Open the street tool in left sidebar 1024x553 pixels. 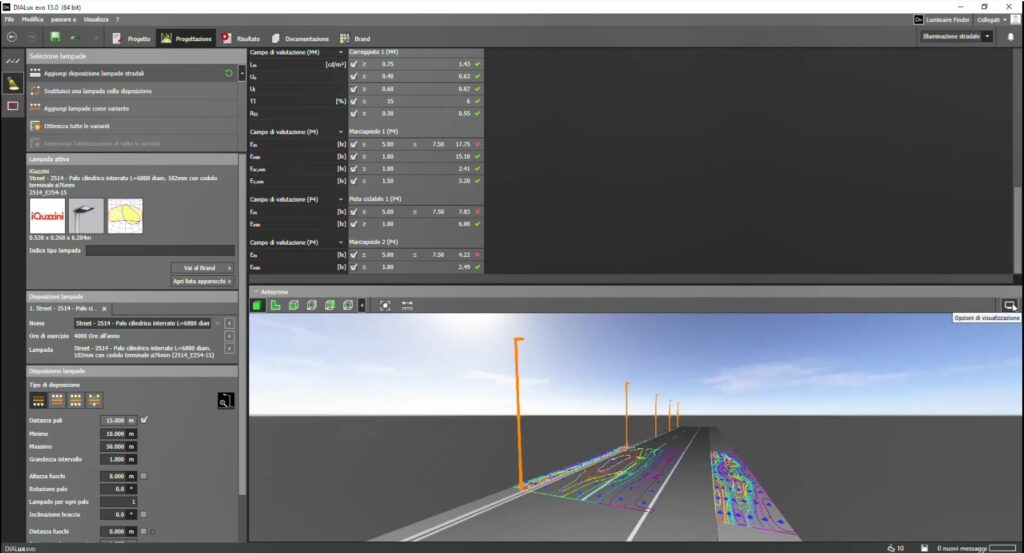click(x=13, y=61)
